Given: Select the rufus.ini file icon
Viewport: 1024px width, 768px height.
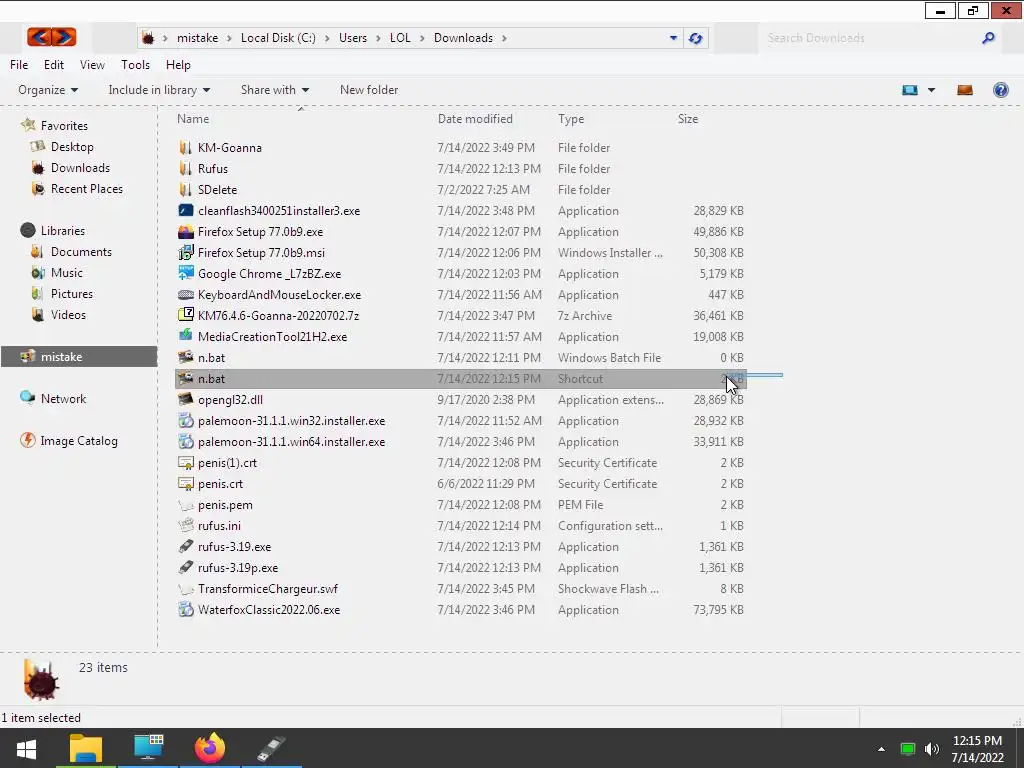Looking at the screenshot, I should pos(186,525).
